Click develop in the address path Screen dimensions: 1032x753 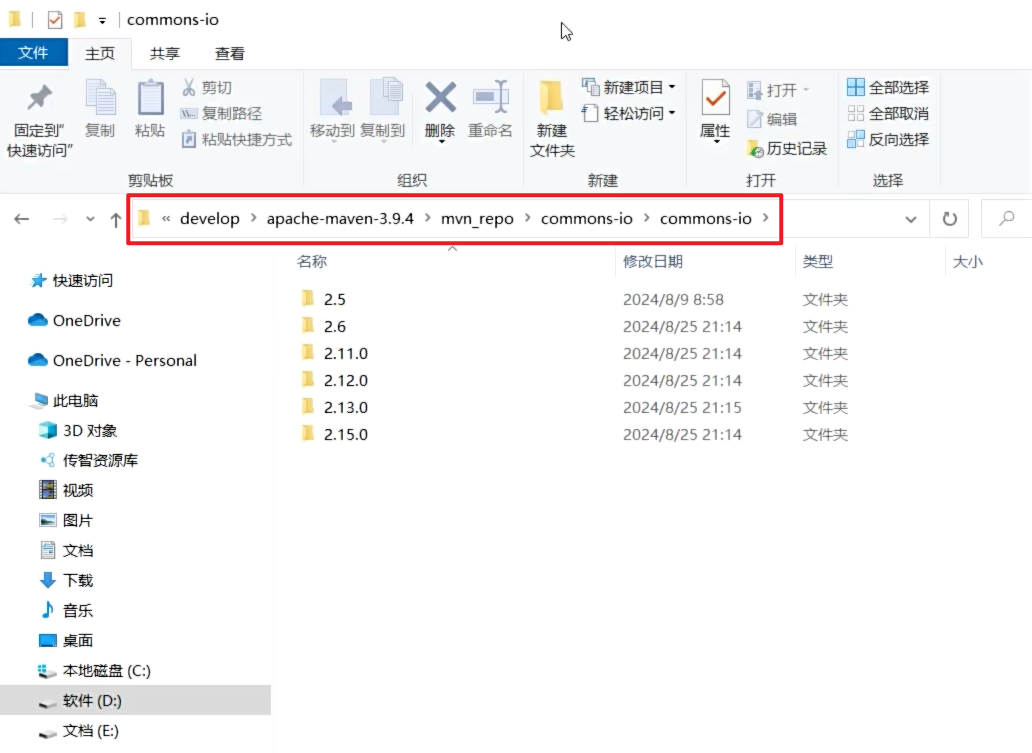210,219
